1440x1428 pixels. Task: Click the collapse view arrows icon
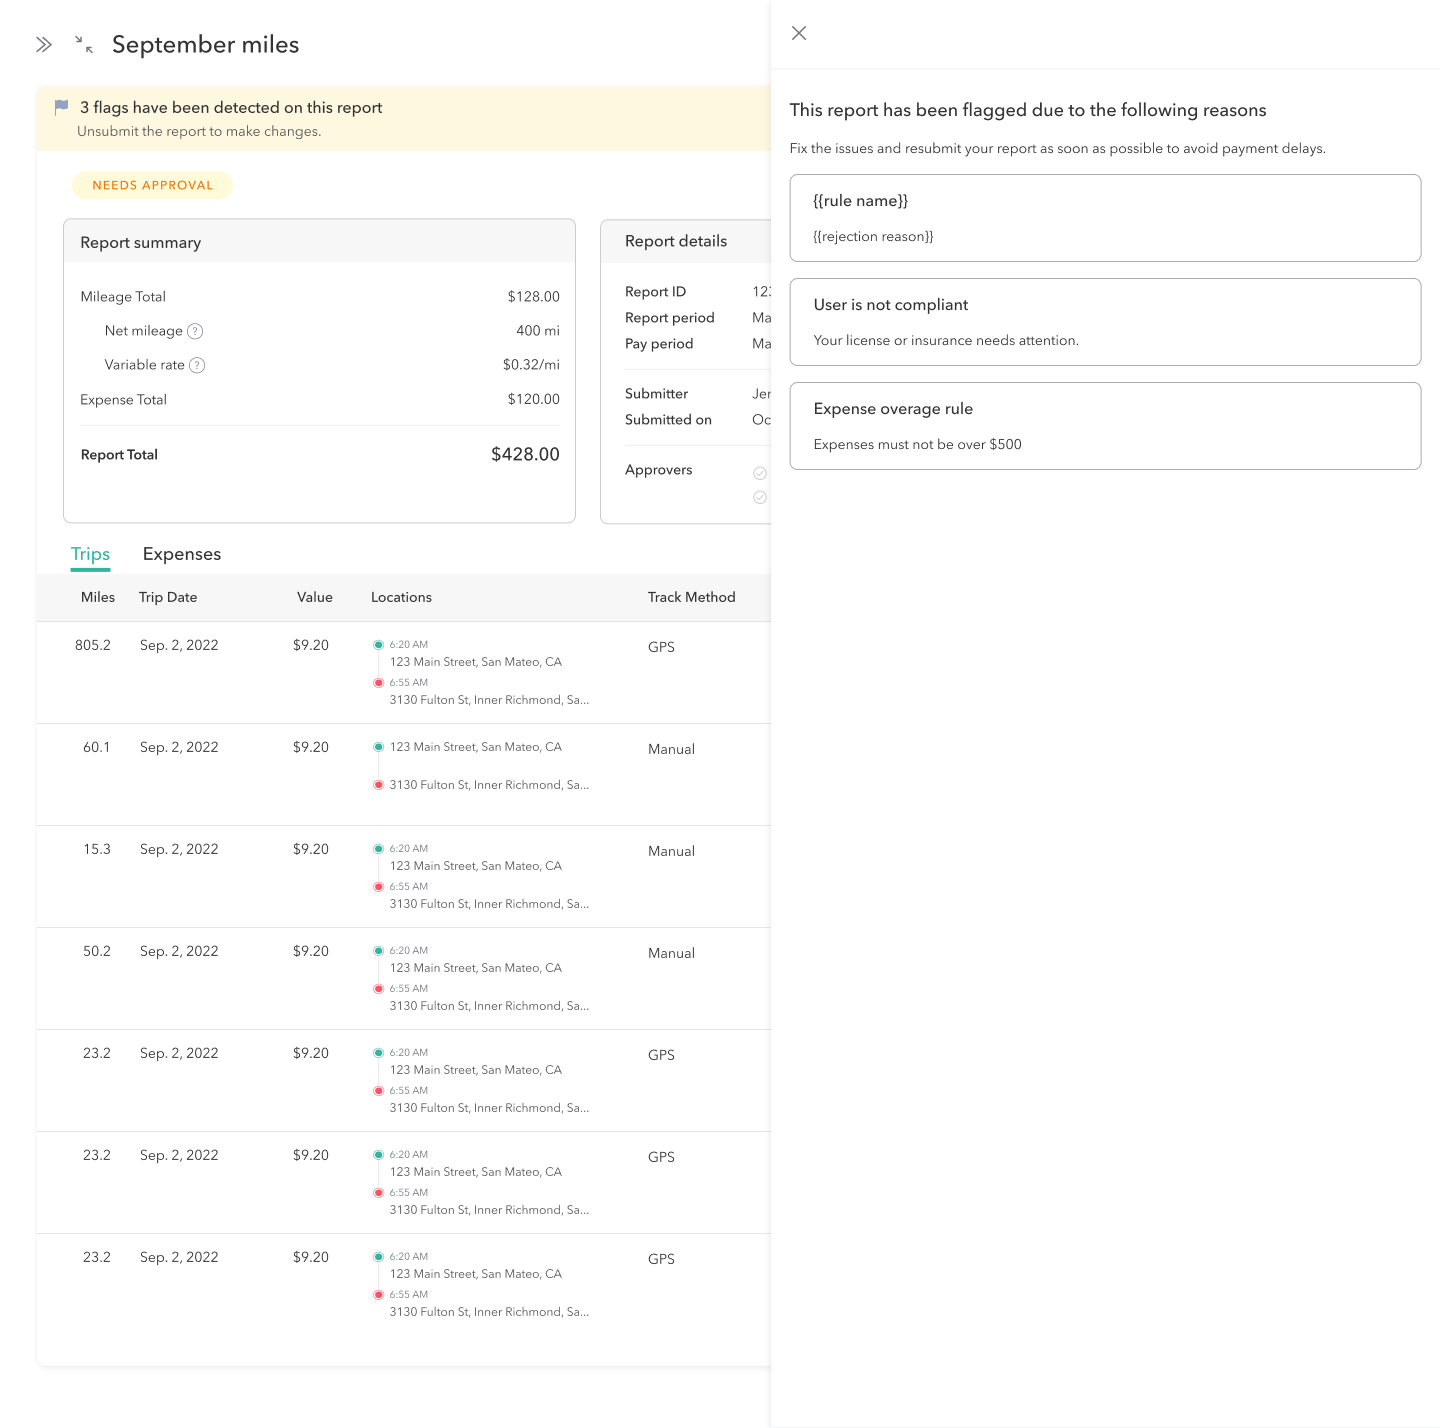84,44
